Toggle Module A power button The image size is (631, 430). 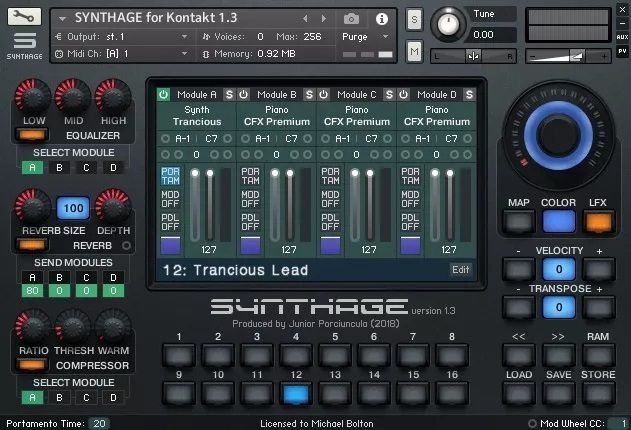click(x=163, y=95)
